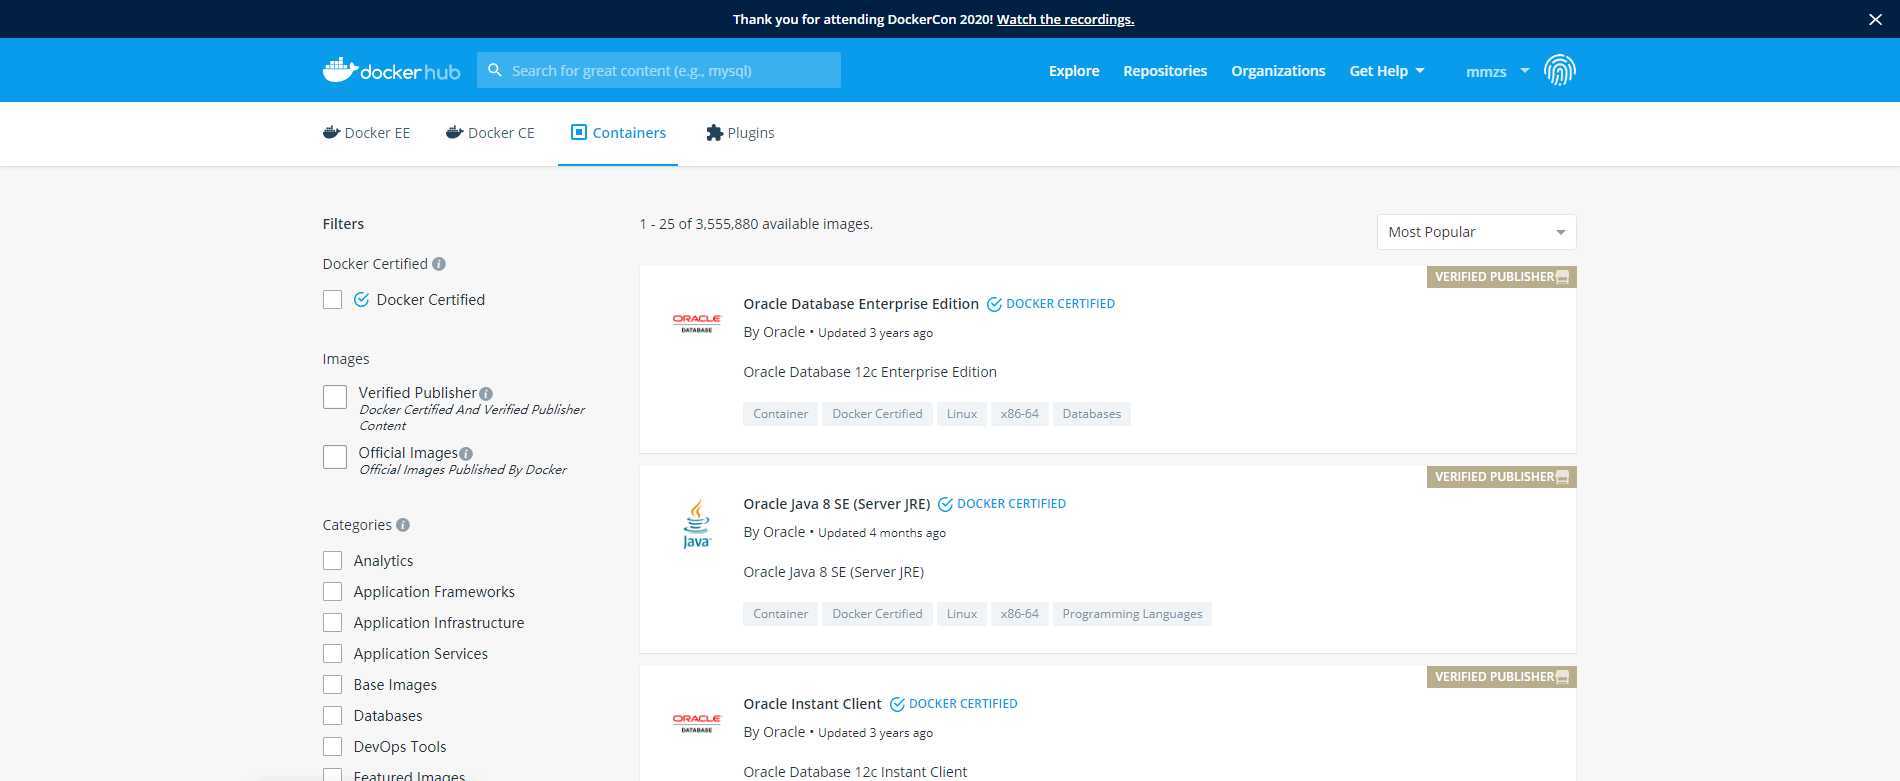Click x86-64 tag on Oracle Java card
1900x781 pixels.
[x=1020, y=614]
